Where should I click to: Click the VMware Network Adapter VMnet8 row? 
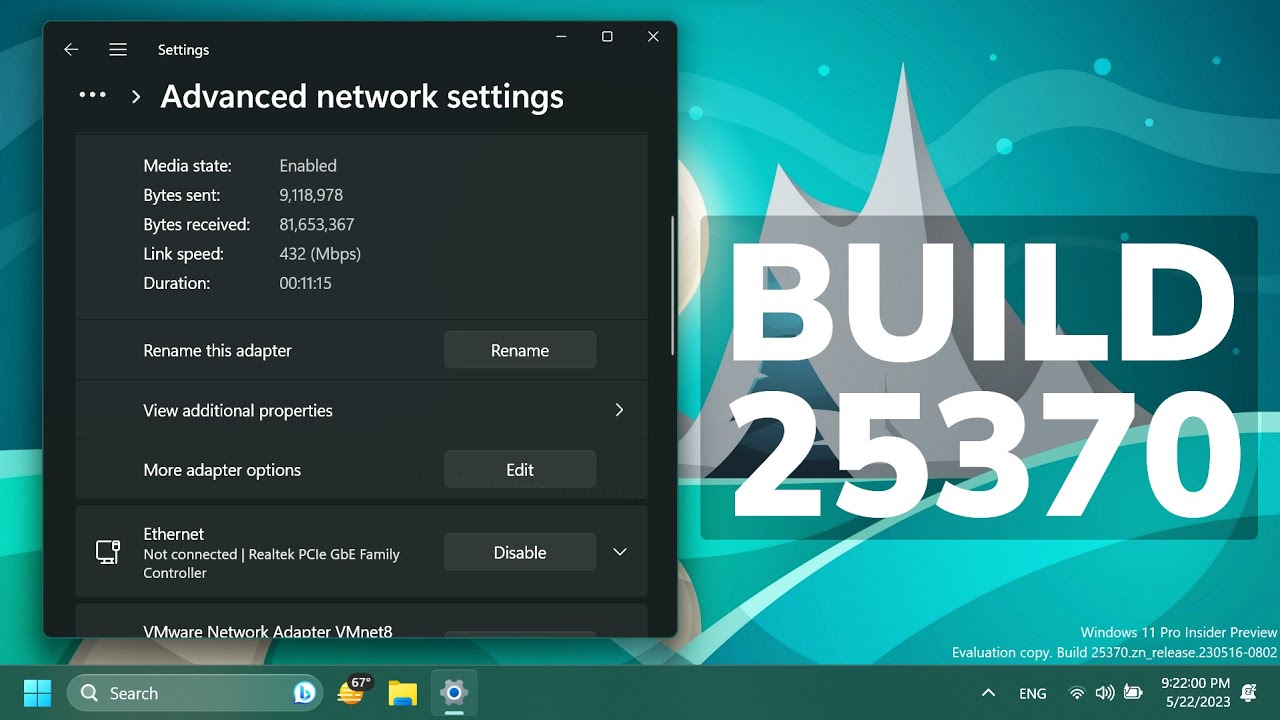[x=361, y=620]
